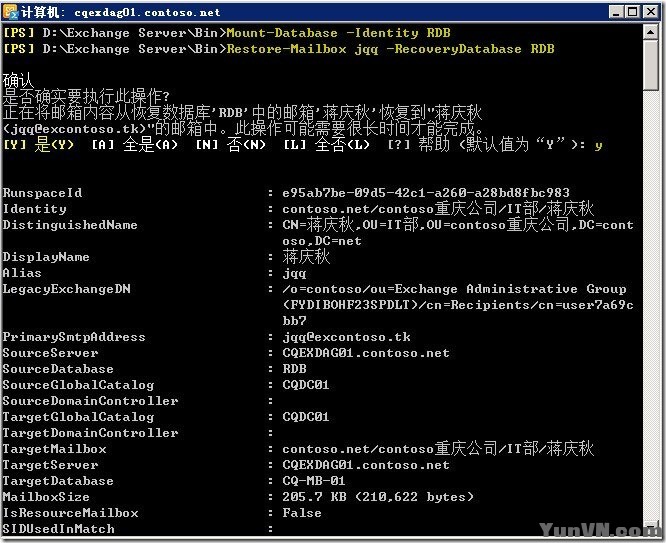Screen dimensions: 666x543
Task: Click the [N] 否(N) prompt option
Action: click(x=231, y=145)
